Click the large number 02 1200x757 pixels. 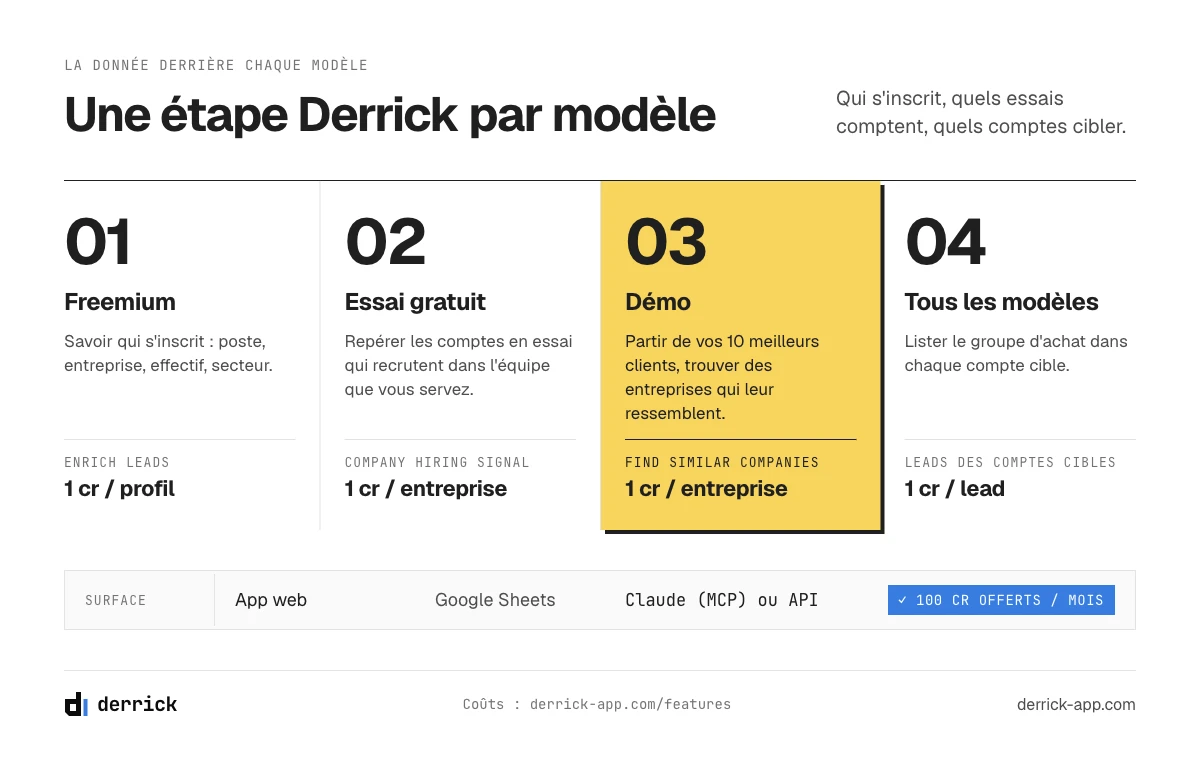(385, 242)
